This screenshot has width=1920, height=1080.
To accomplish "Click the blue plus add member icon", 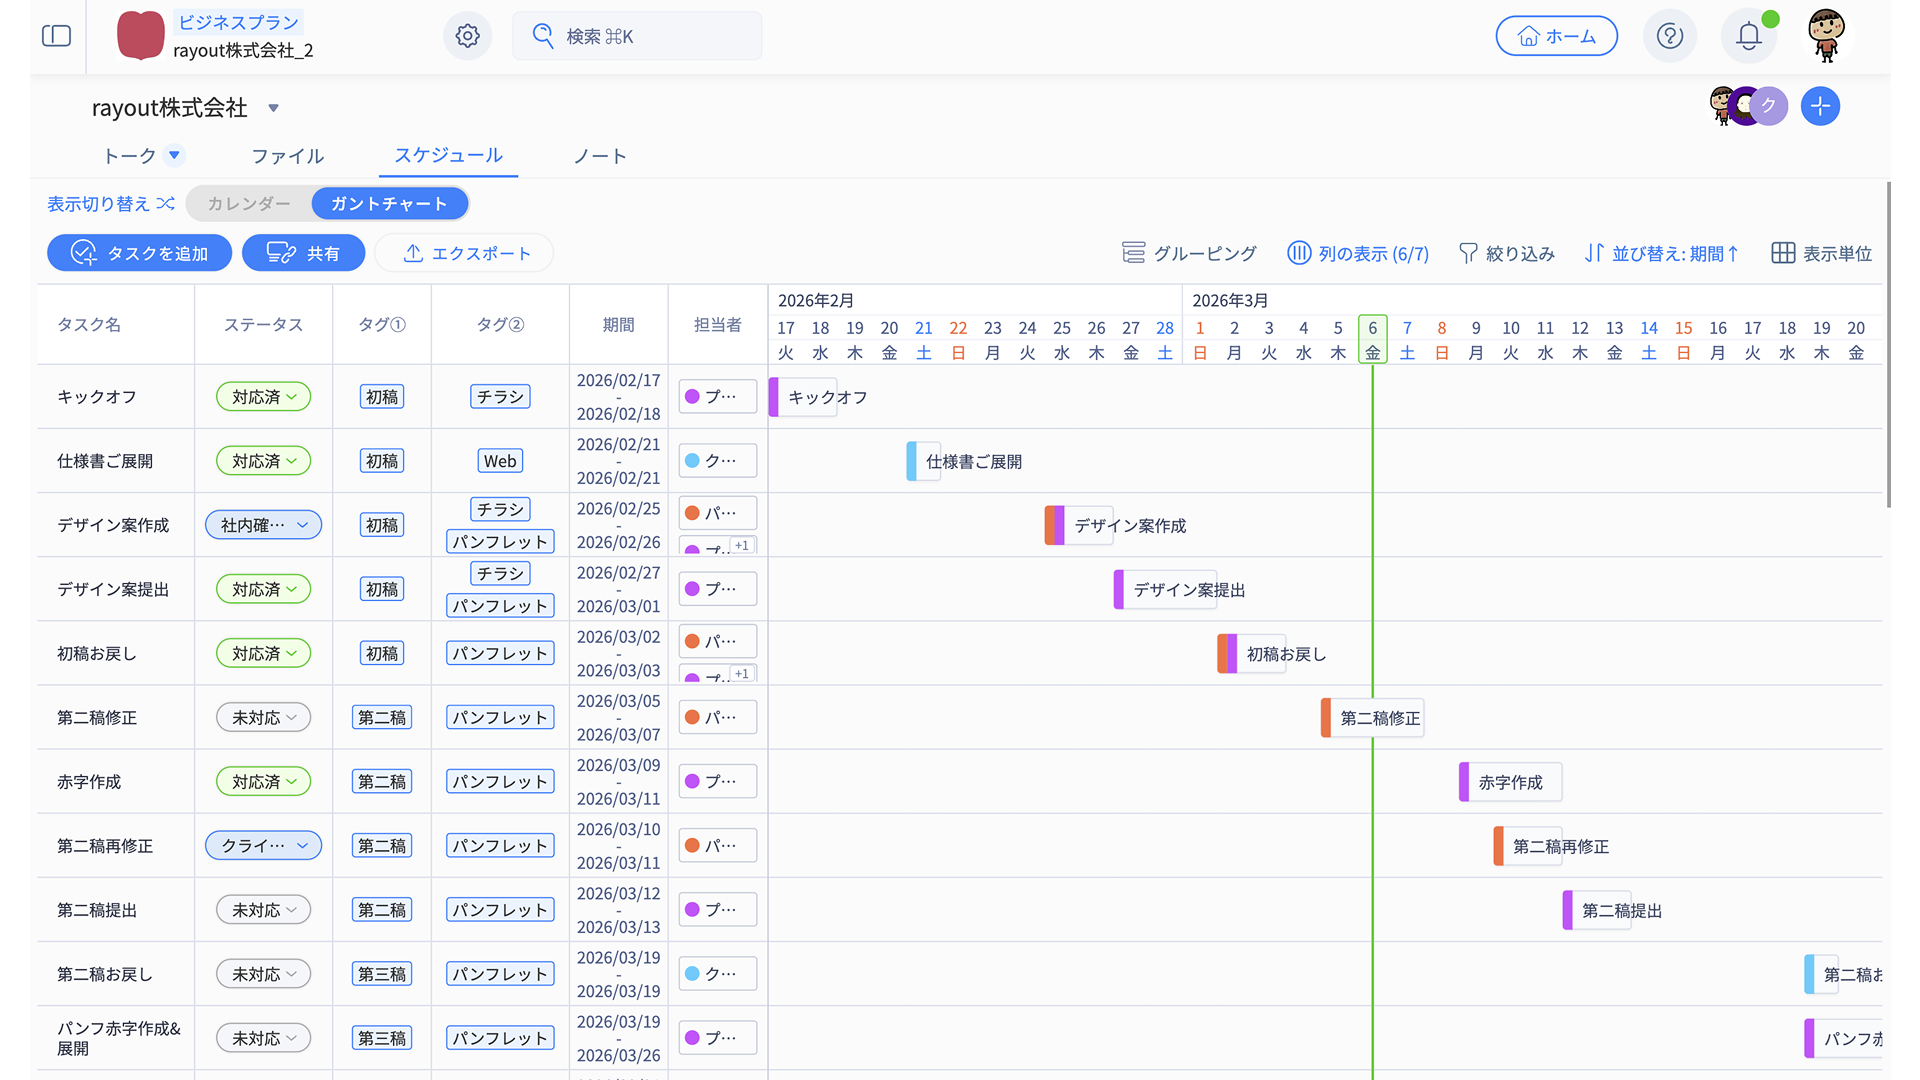I will [x=1820, y=106].
